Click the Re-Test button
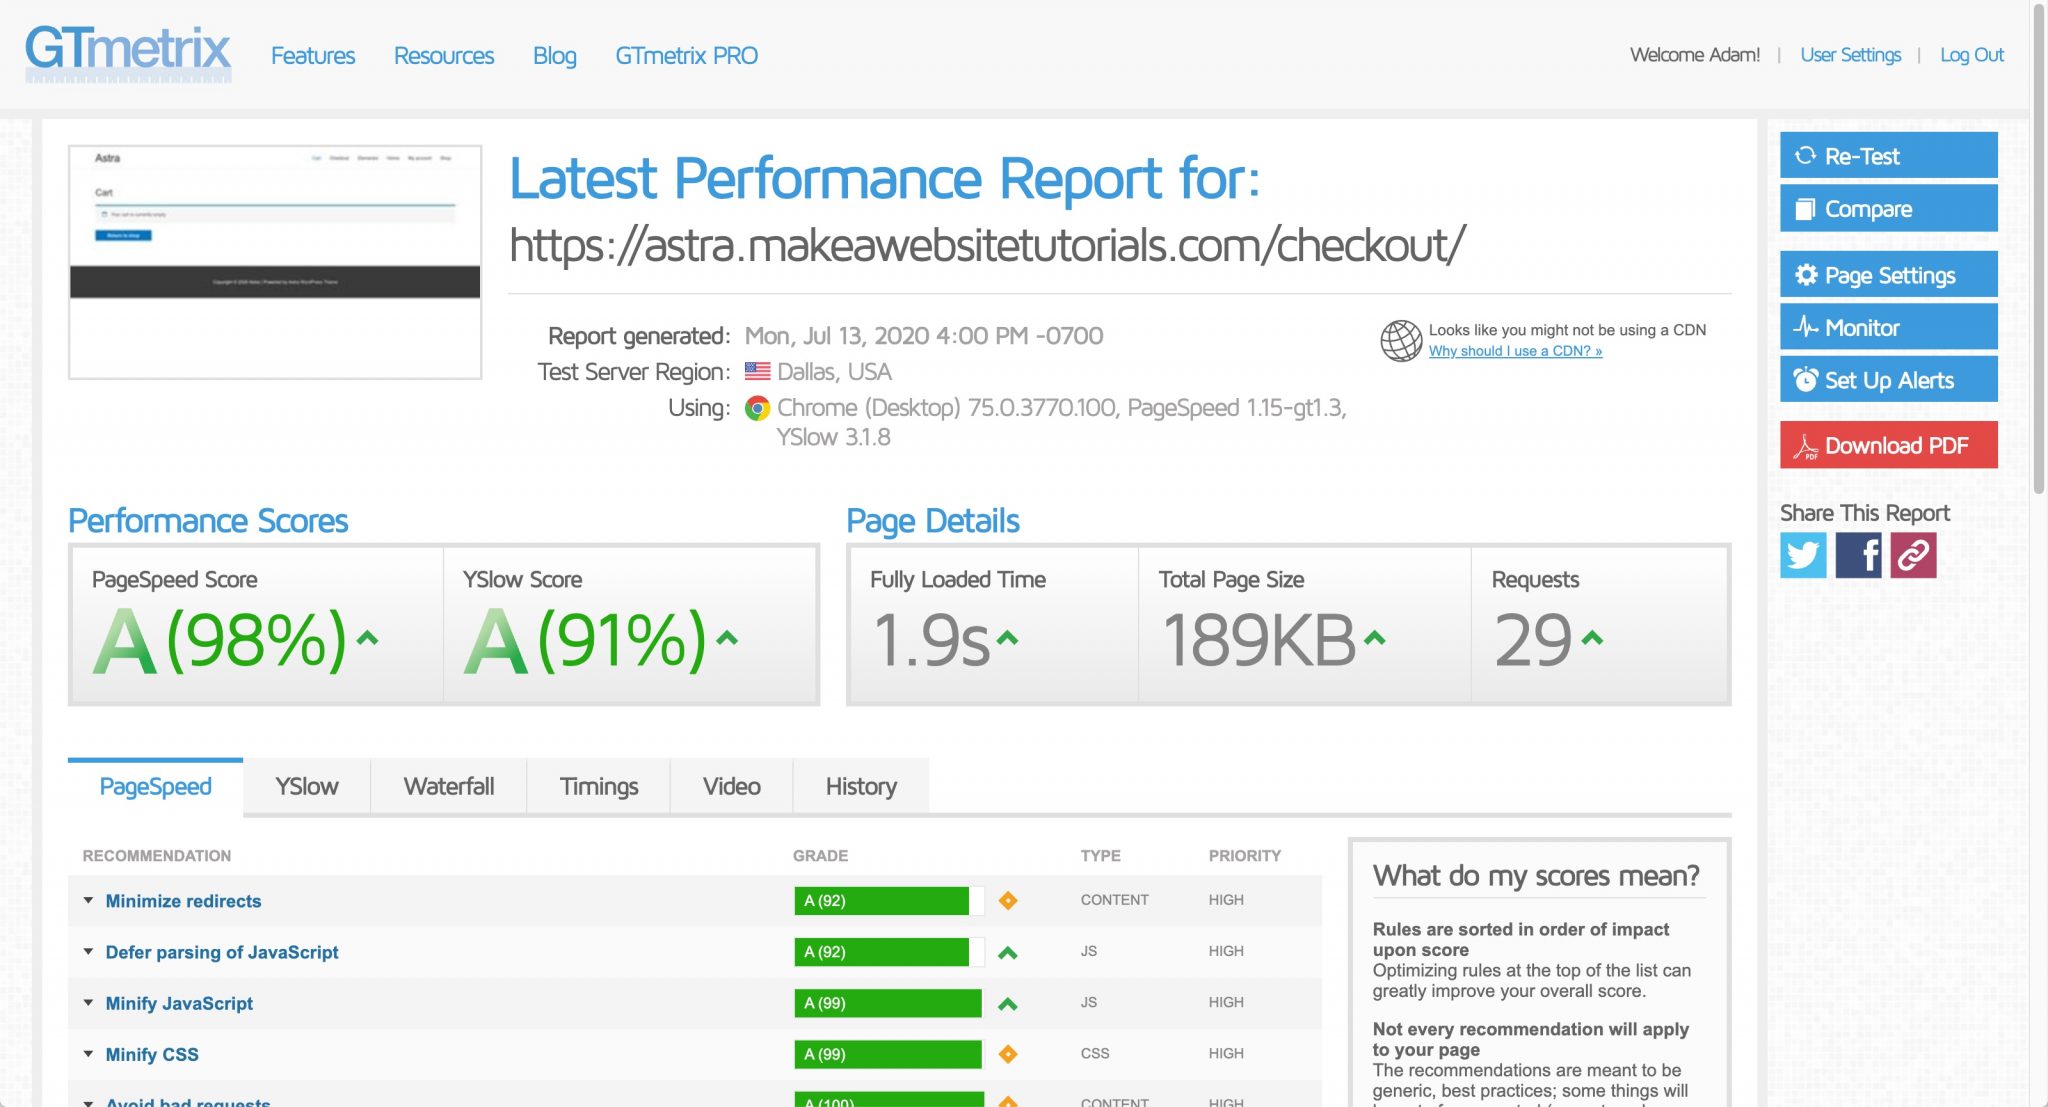This screenshot has width=2048, height=1107. tap(1888, 155)
